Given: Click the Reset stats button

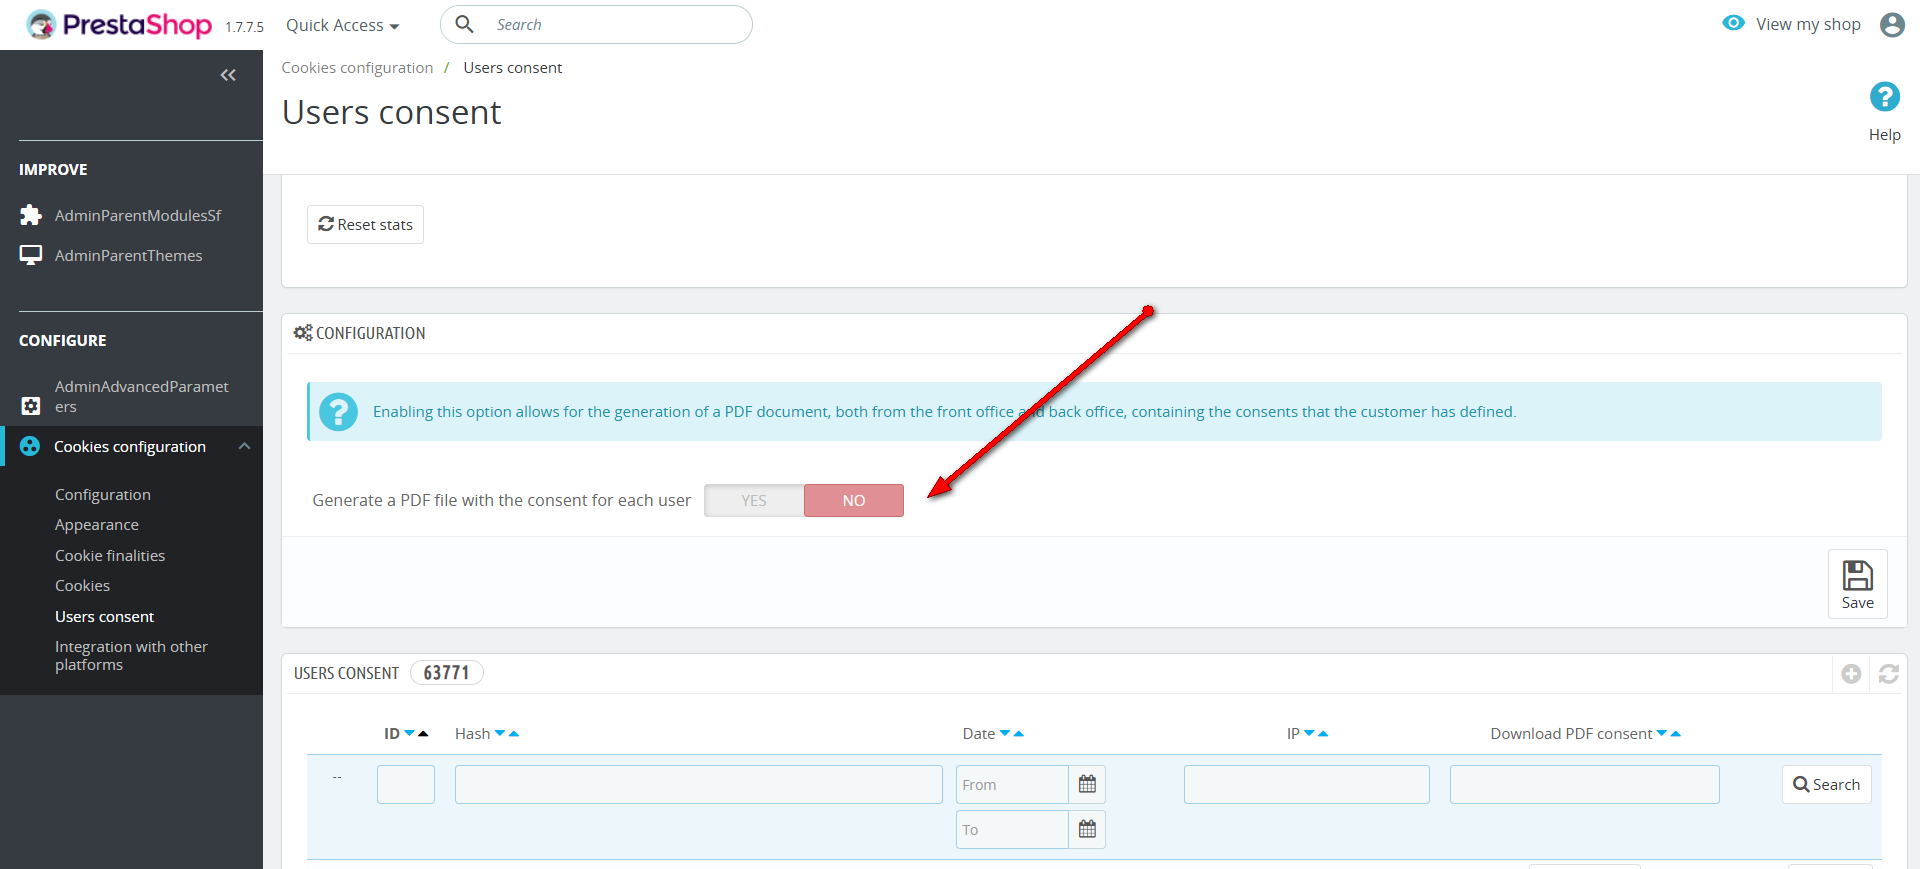Looking at the screenshot, I should tap(365, 224).
